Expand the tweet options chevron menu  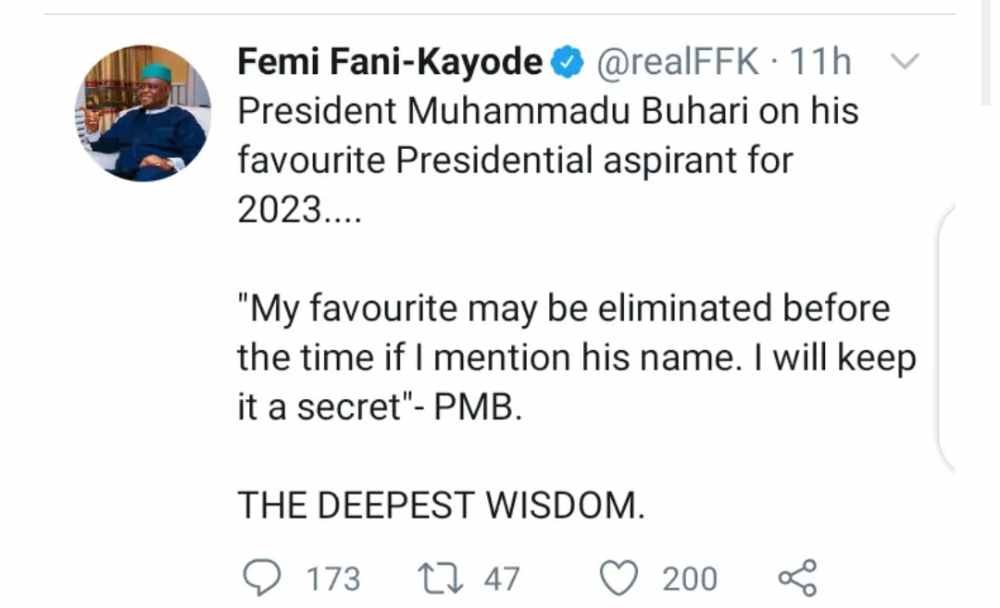[x=904, y=62]
